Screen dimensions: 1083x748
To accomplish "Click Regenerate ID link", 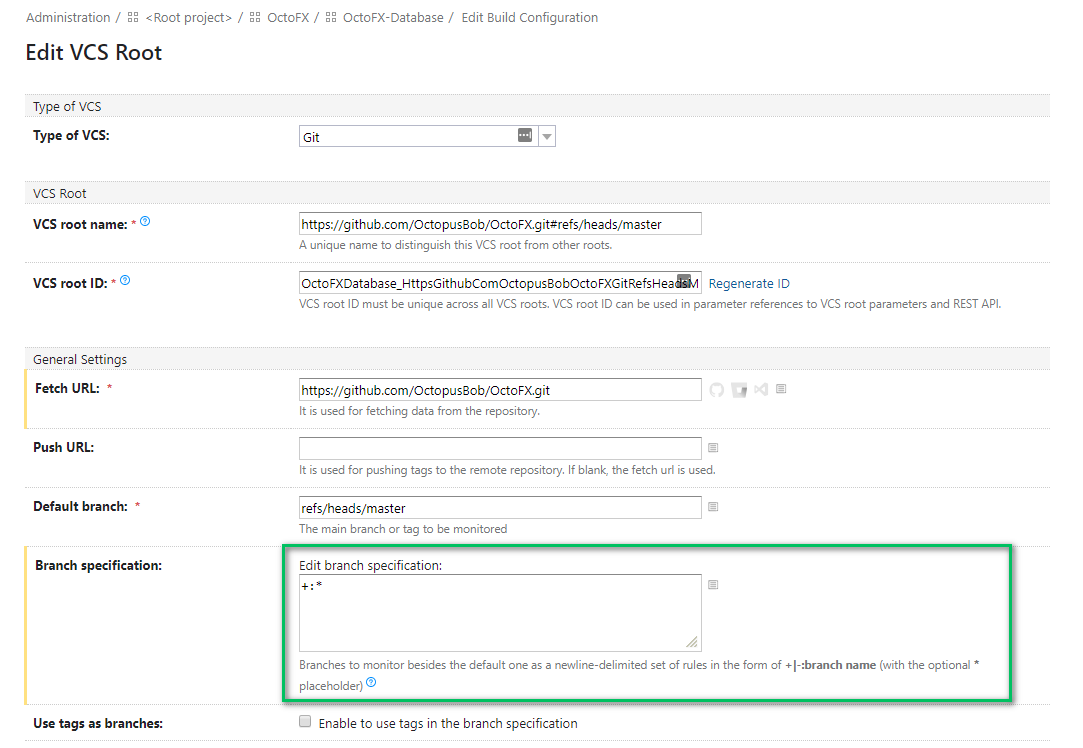I will [749, 283].
